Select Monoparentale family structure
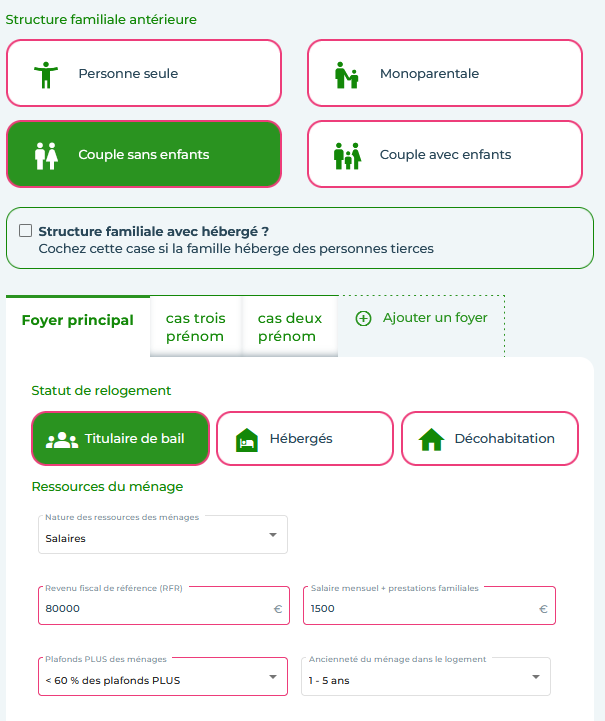605x721 pixels. (x=445, y=73)
